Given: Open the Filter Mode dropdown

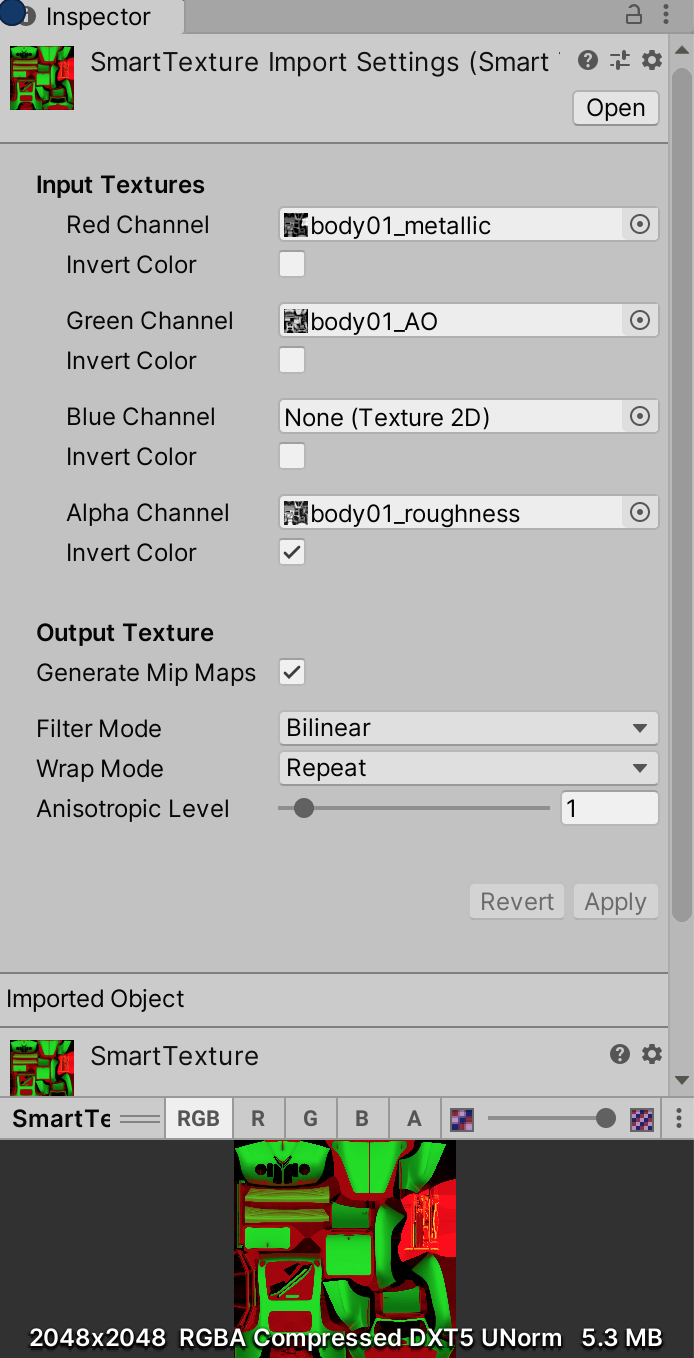Looking at the screenshot, I should tap(468, 728).
